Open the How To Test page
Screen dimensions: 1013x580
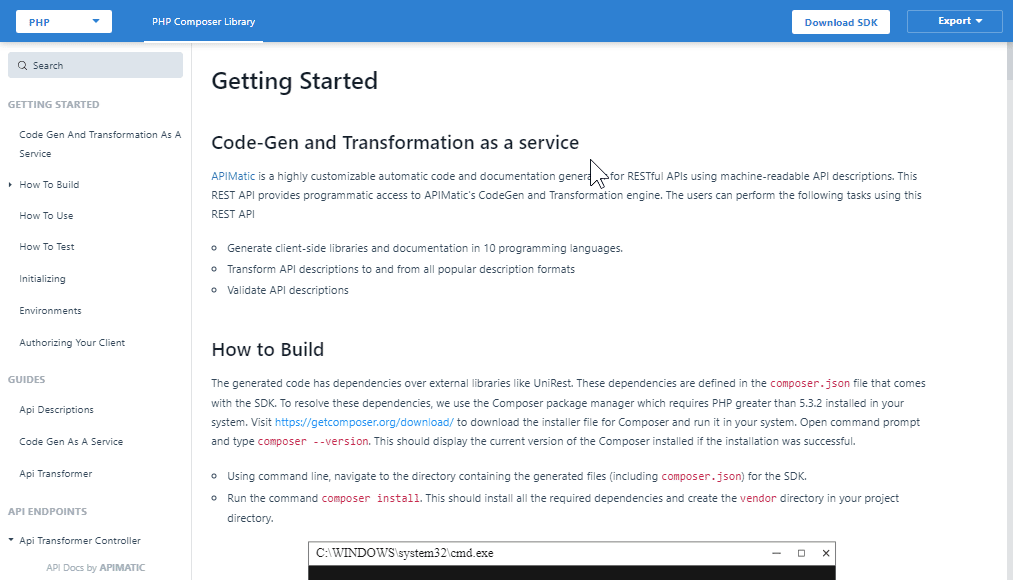44,246
